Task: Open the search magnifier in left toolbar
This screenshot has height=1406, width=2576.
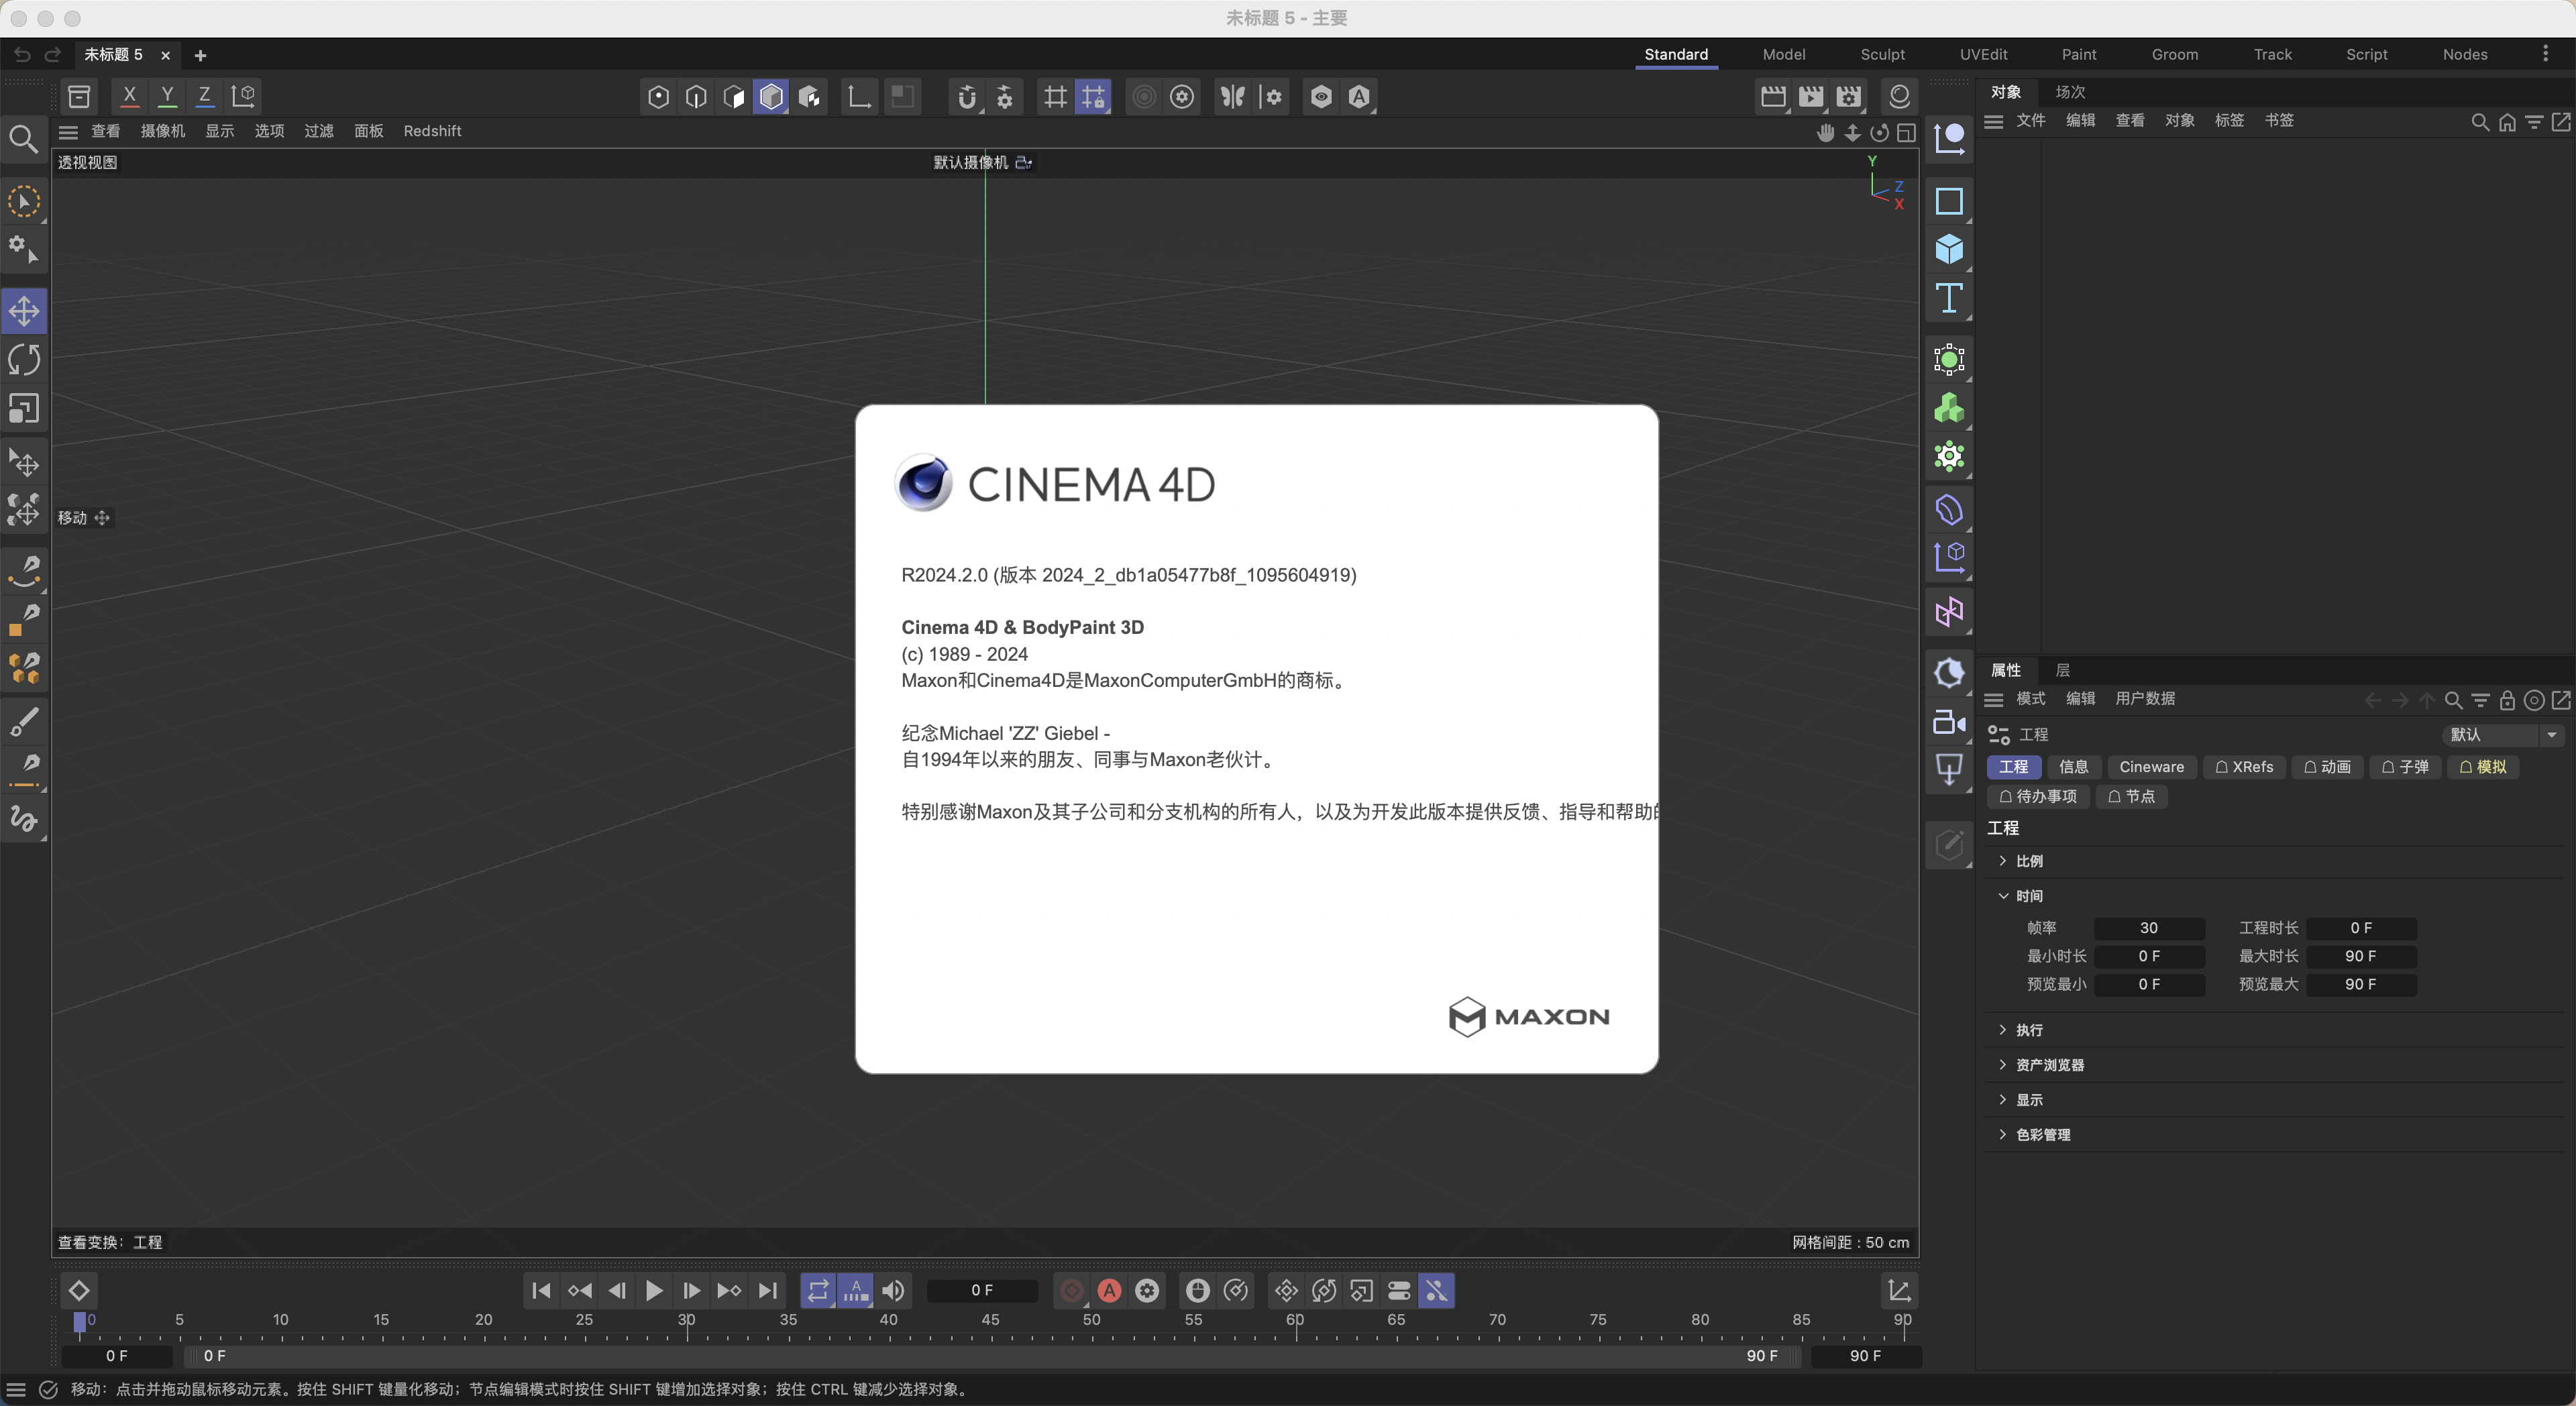Action: [x=23, y=139]
